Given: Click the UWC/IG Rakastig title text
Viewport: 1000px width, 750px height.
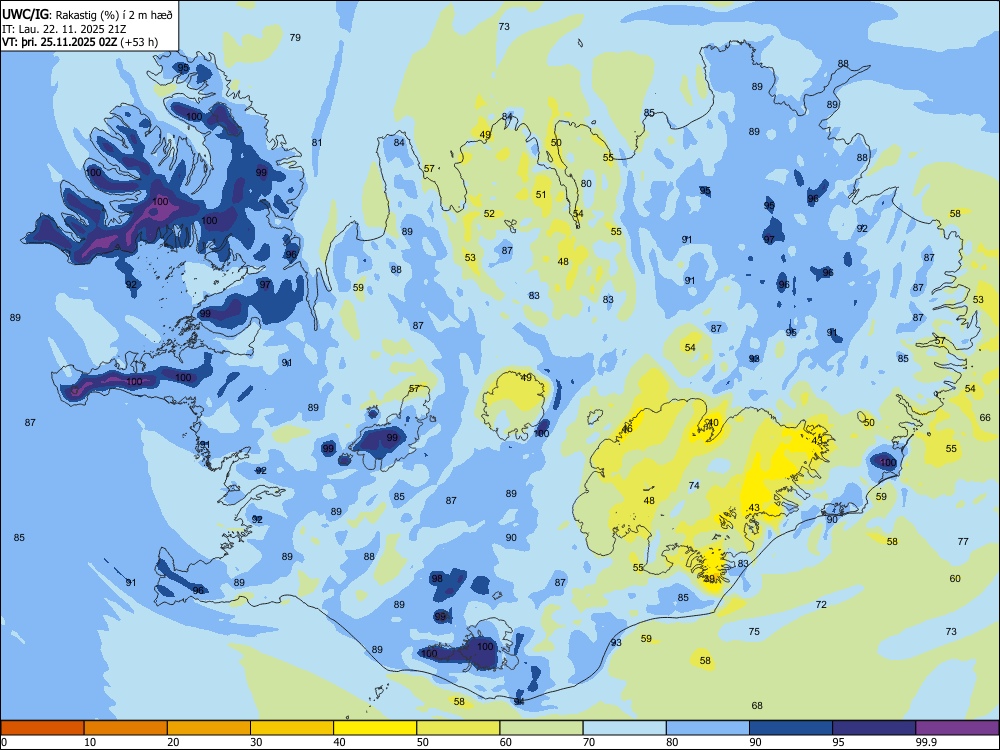Looking at the screenshot, I should 87,15.
